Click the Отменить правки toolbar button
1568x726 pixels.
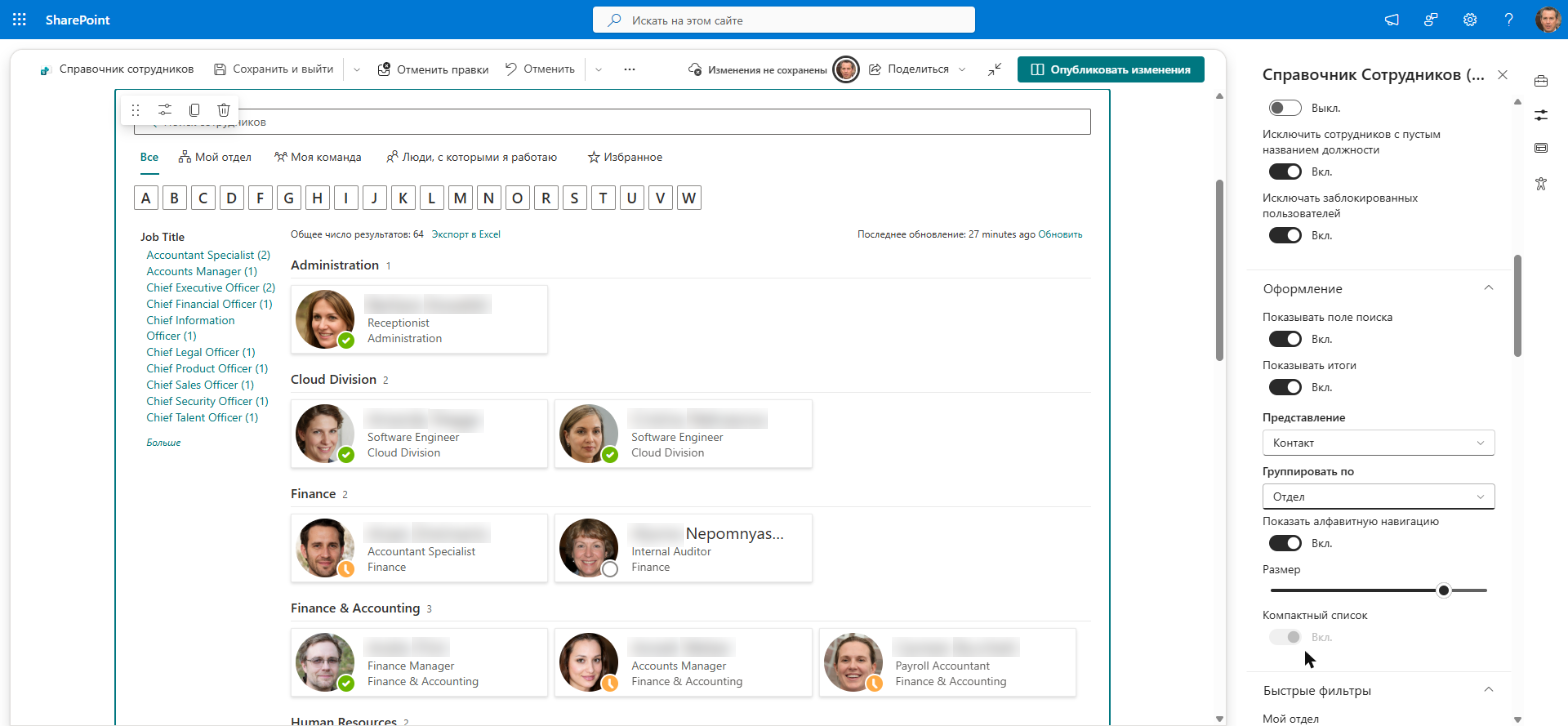(x=433, y=69)
